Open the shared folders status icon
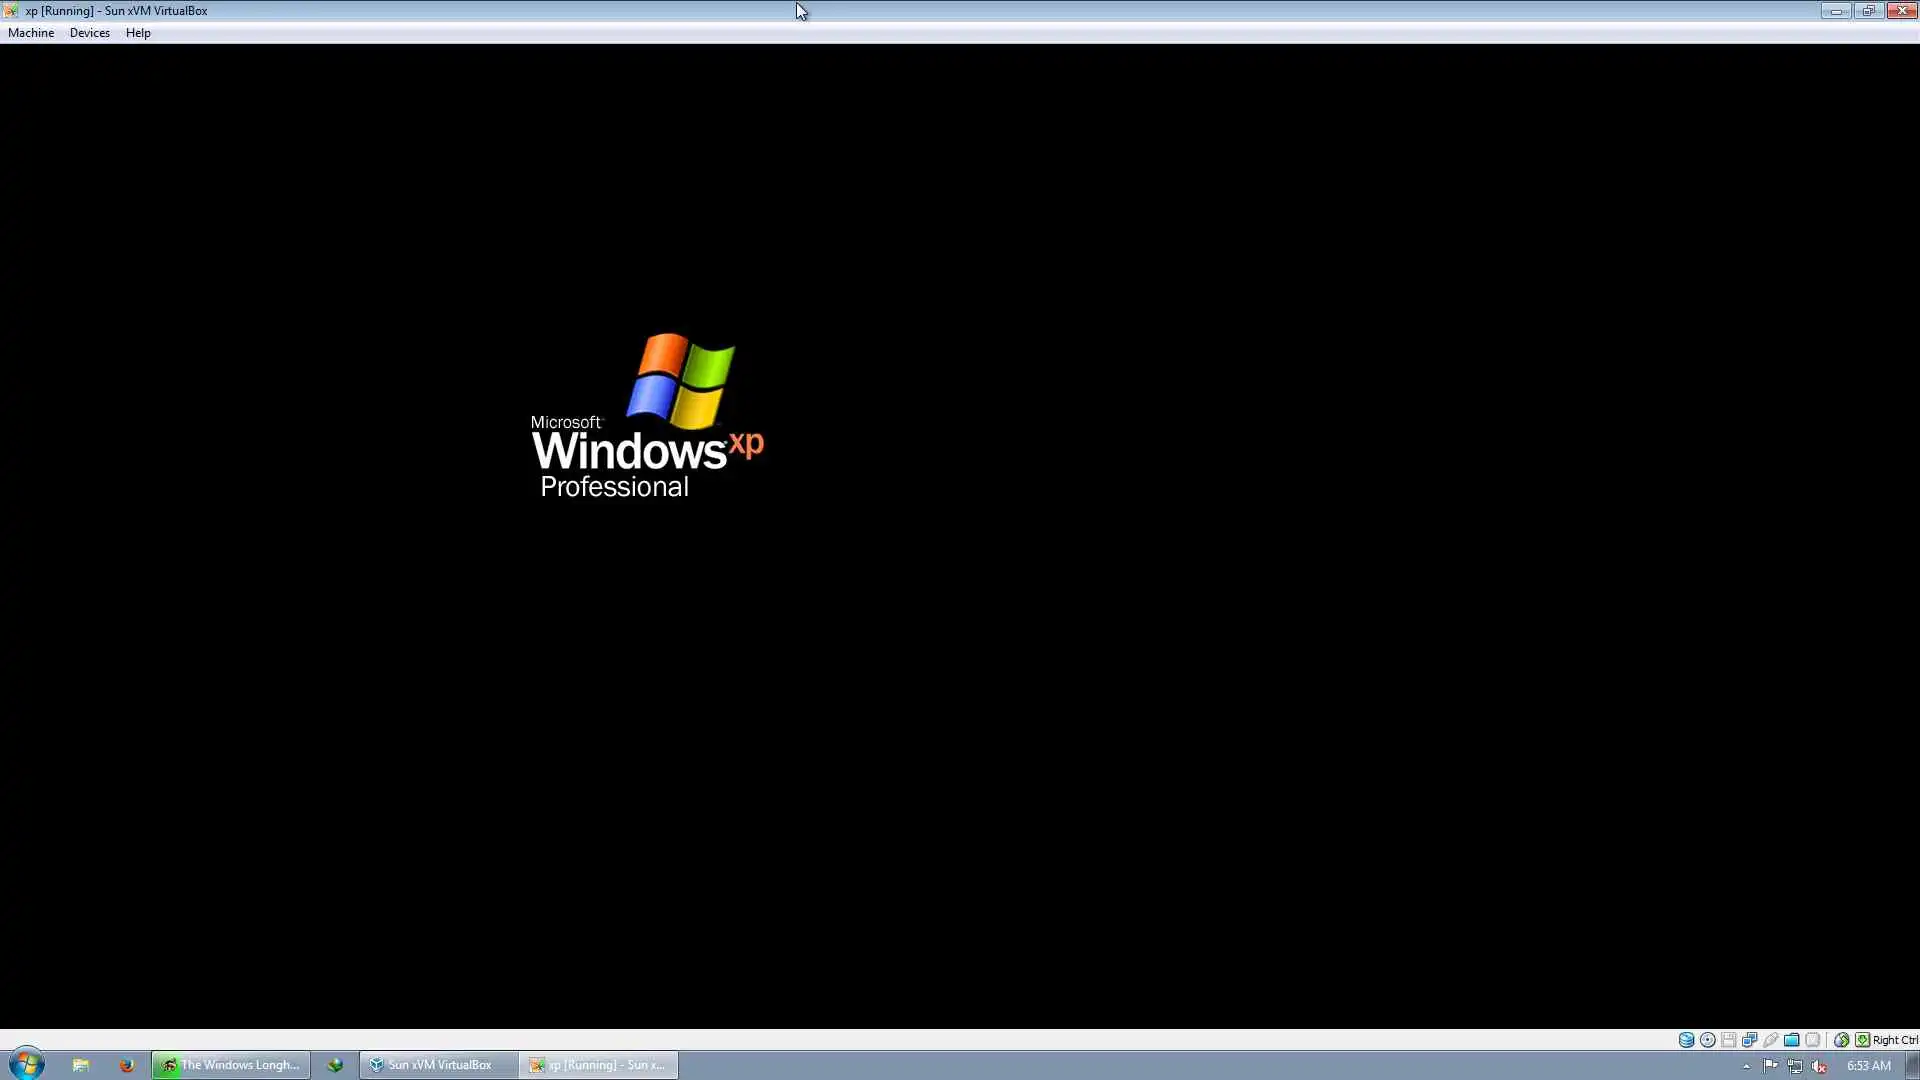The image size is (1920, 1080). point(1792,1040)
